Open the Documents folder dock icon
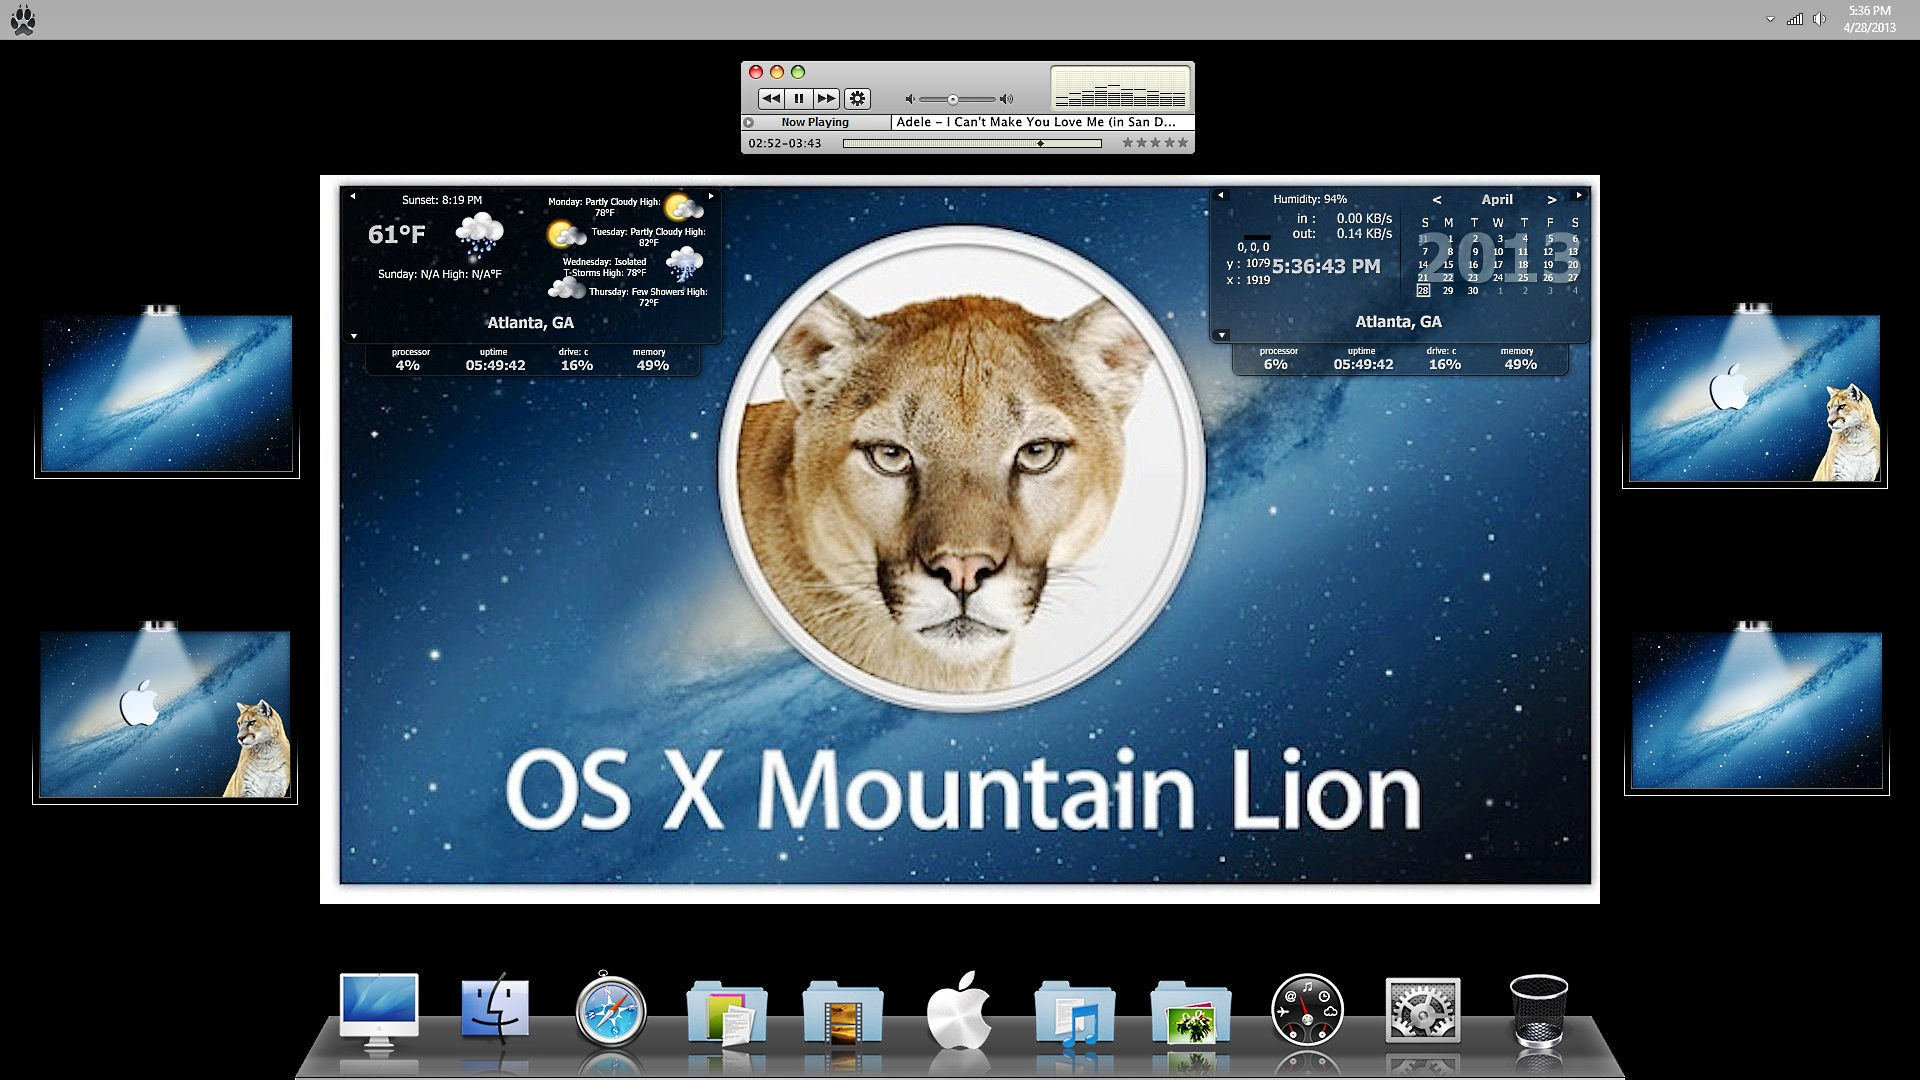1920x1080 pixels. (727, 1012)
